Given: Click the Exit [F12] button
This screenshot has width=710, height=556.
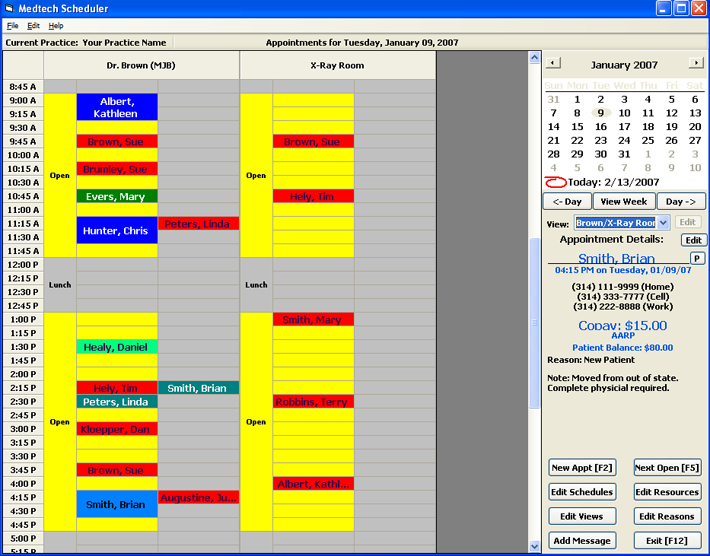Looking at the screenshot, I should point(667,541).
